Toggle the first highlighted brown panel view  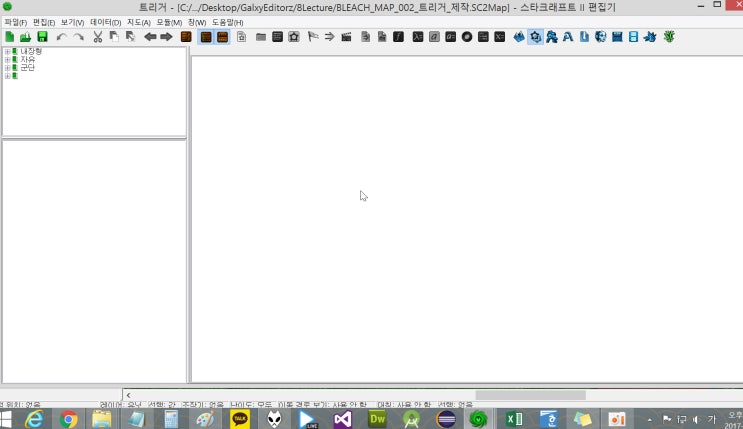tap(206, 37)
